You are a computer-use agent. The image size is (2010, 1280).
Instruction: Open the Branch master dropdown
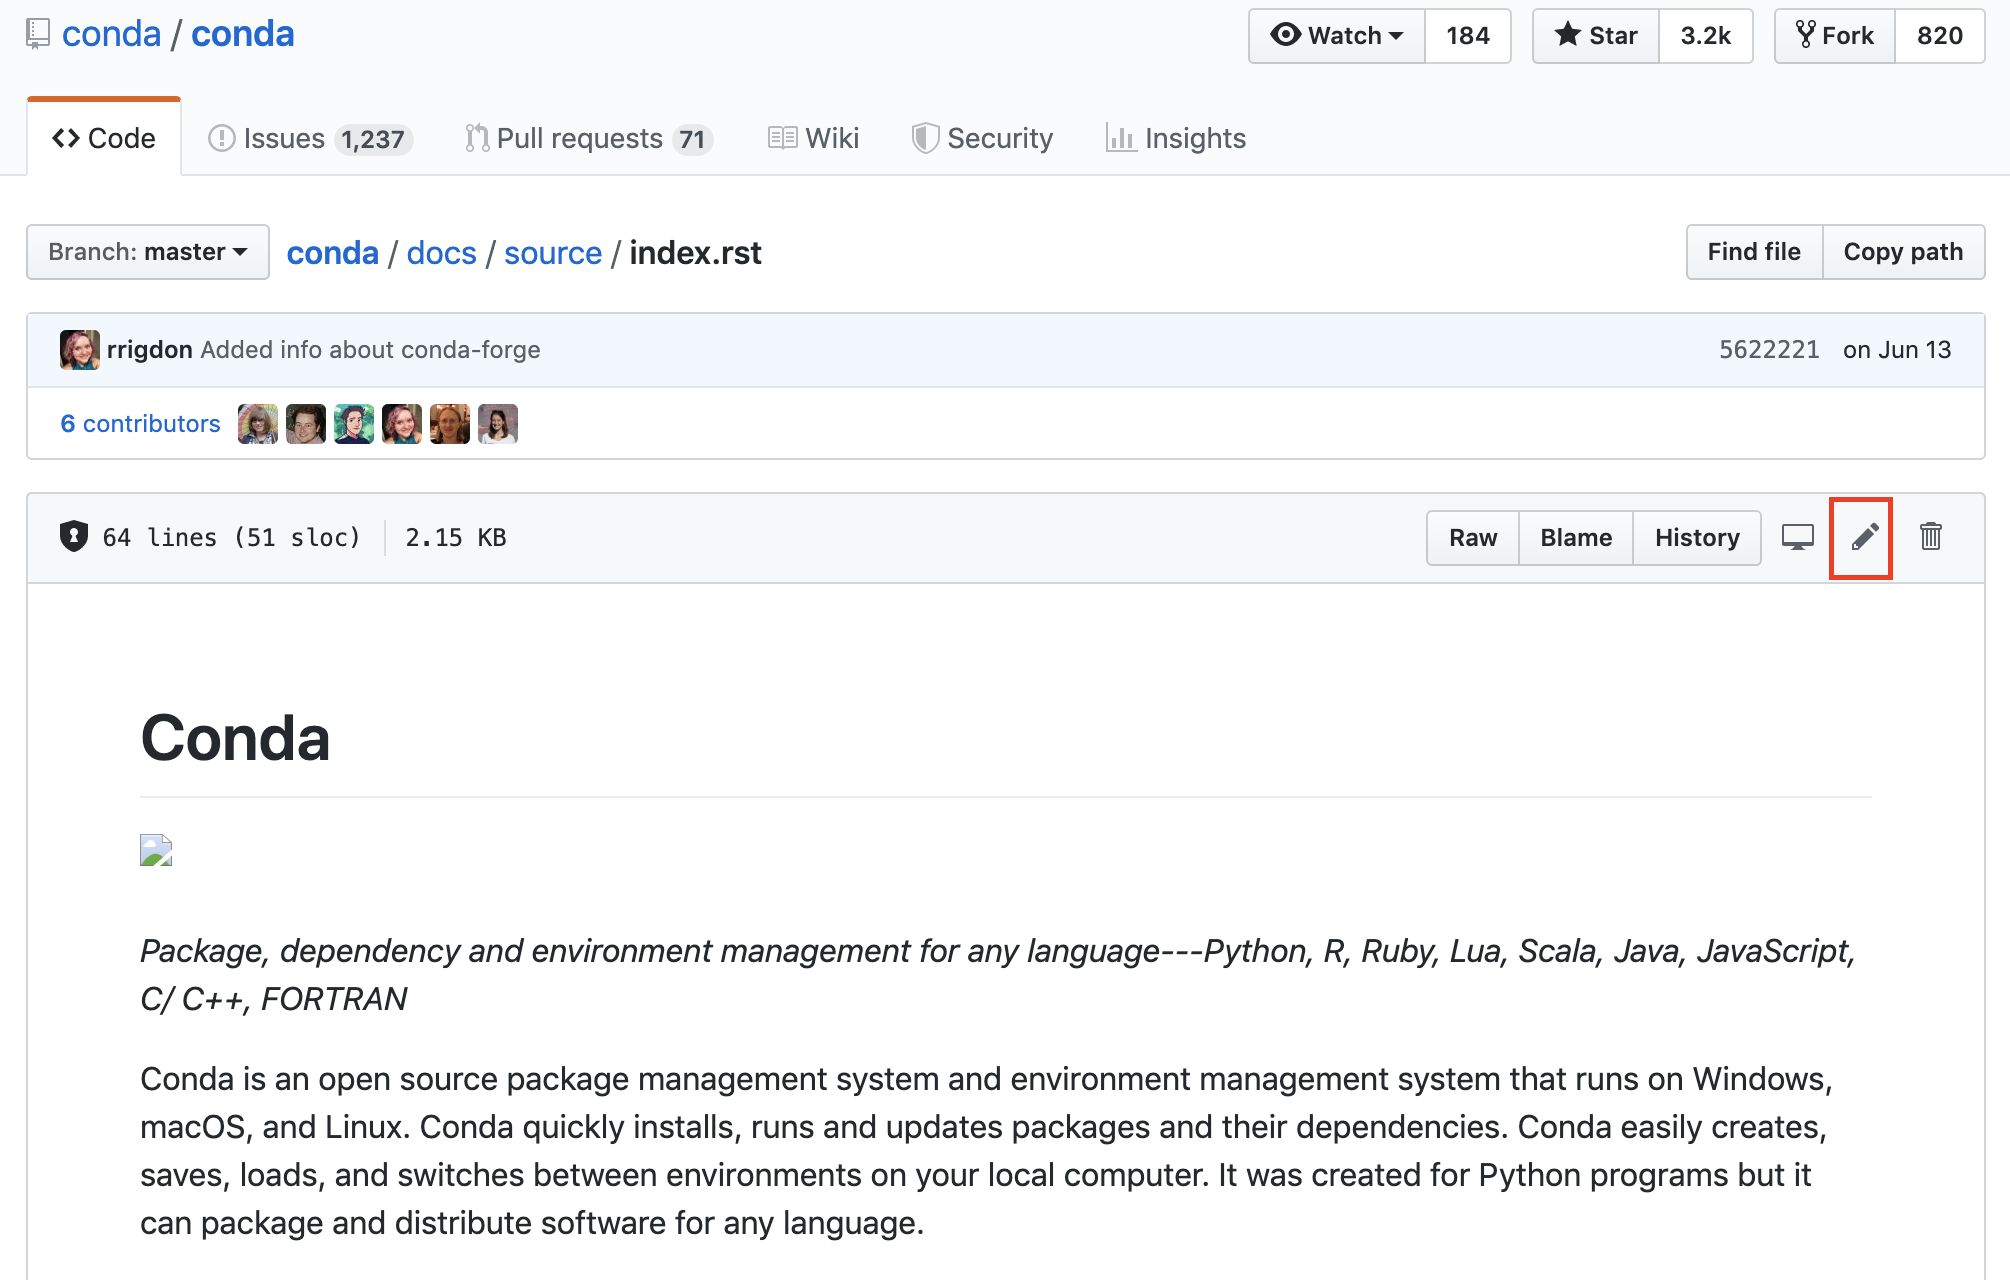[146, 252]
